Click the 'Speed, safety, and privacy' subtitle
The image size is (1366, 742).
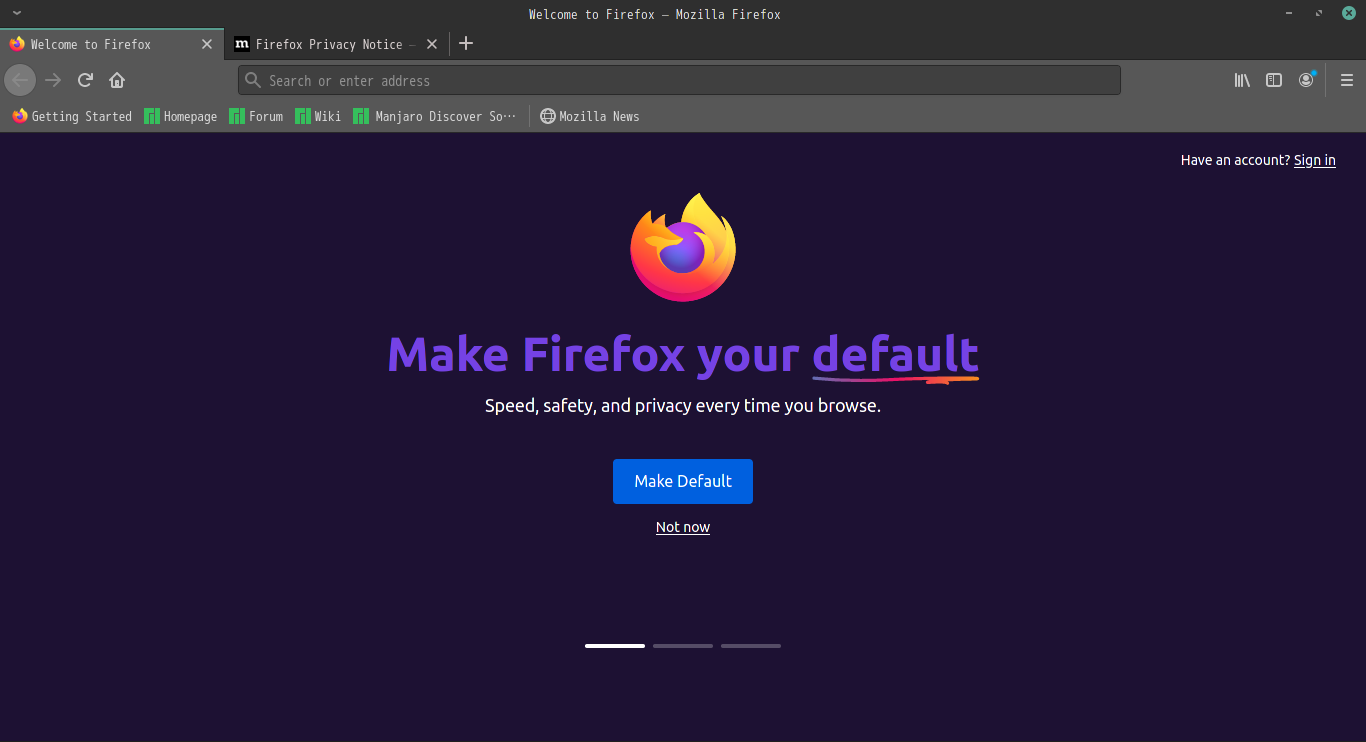pyautogui.click(x=683, y=406)
